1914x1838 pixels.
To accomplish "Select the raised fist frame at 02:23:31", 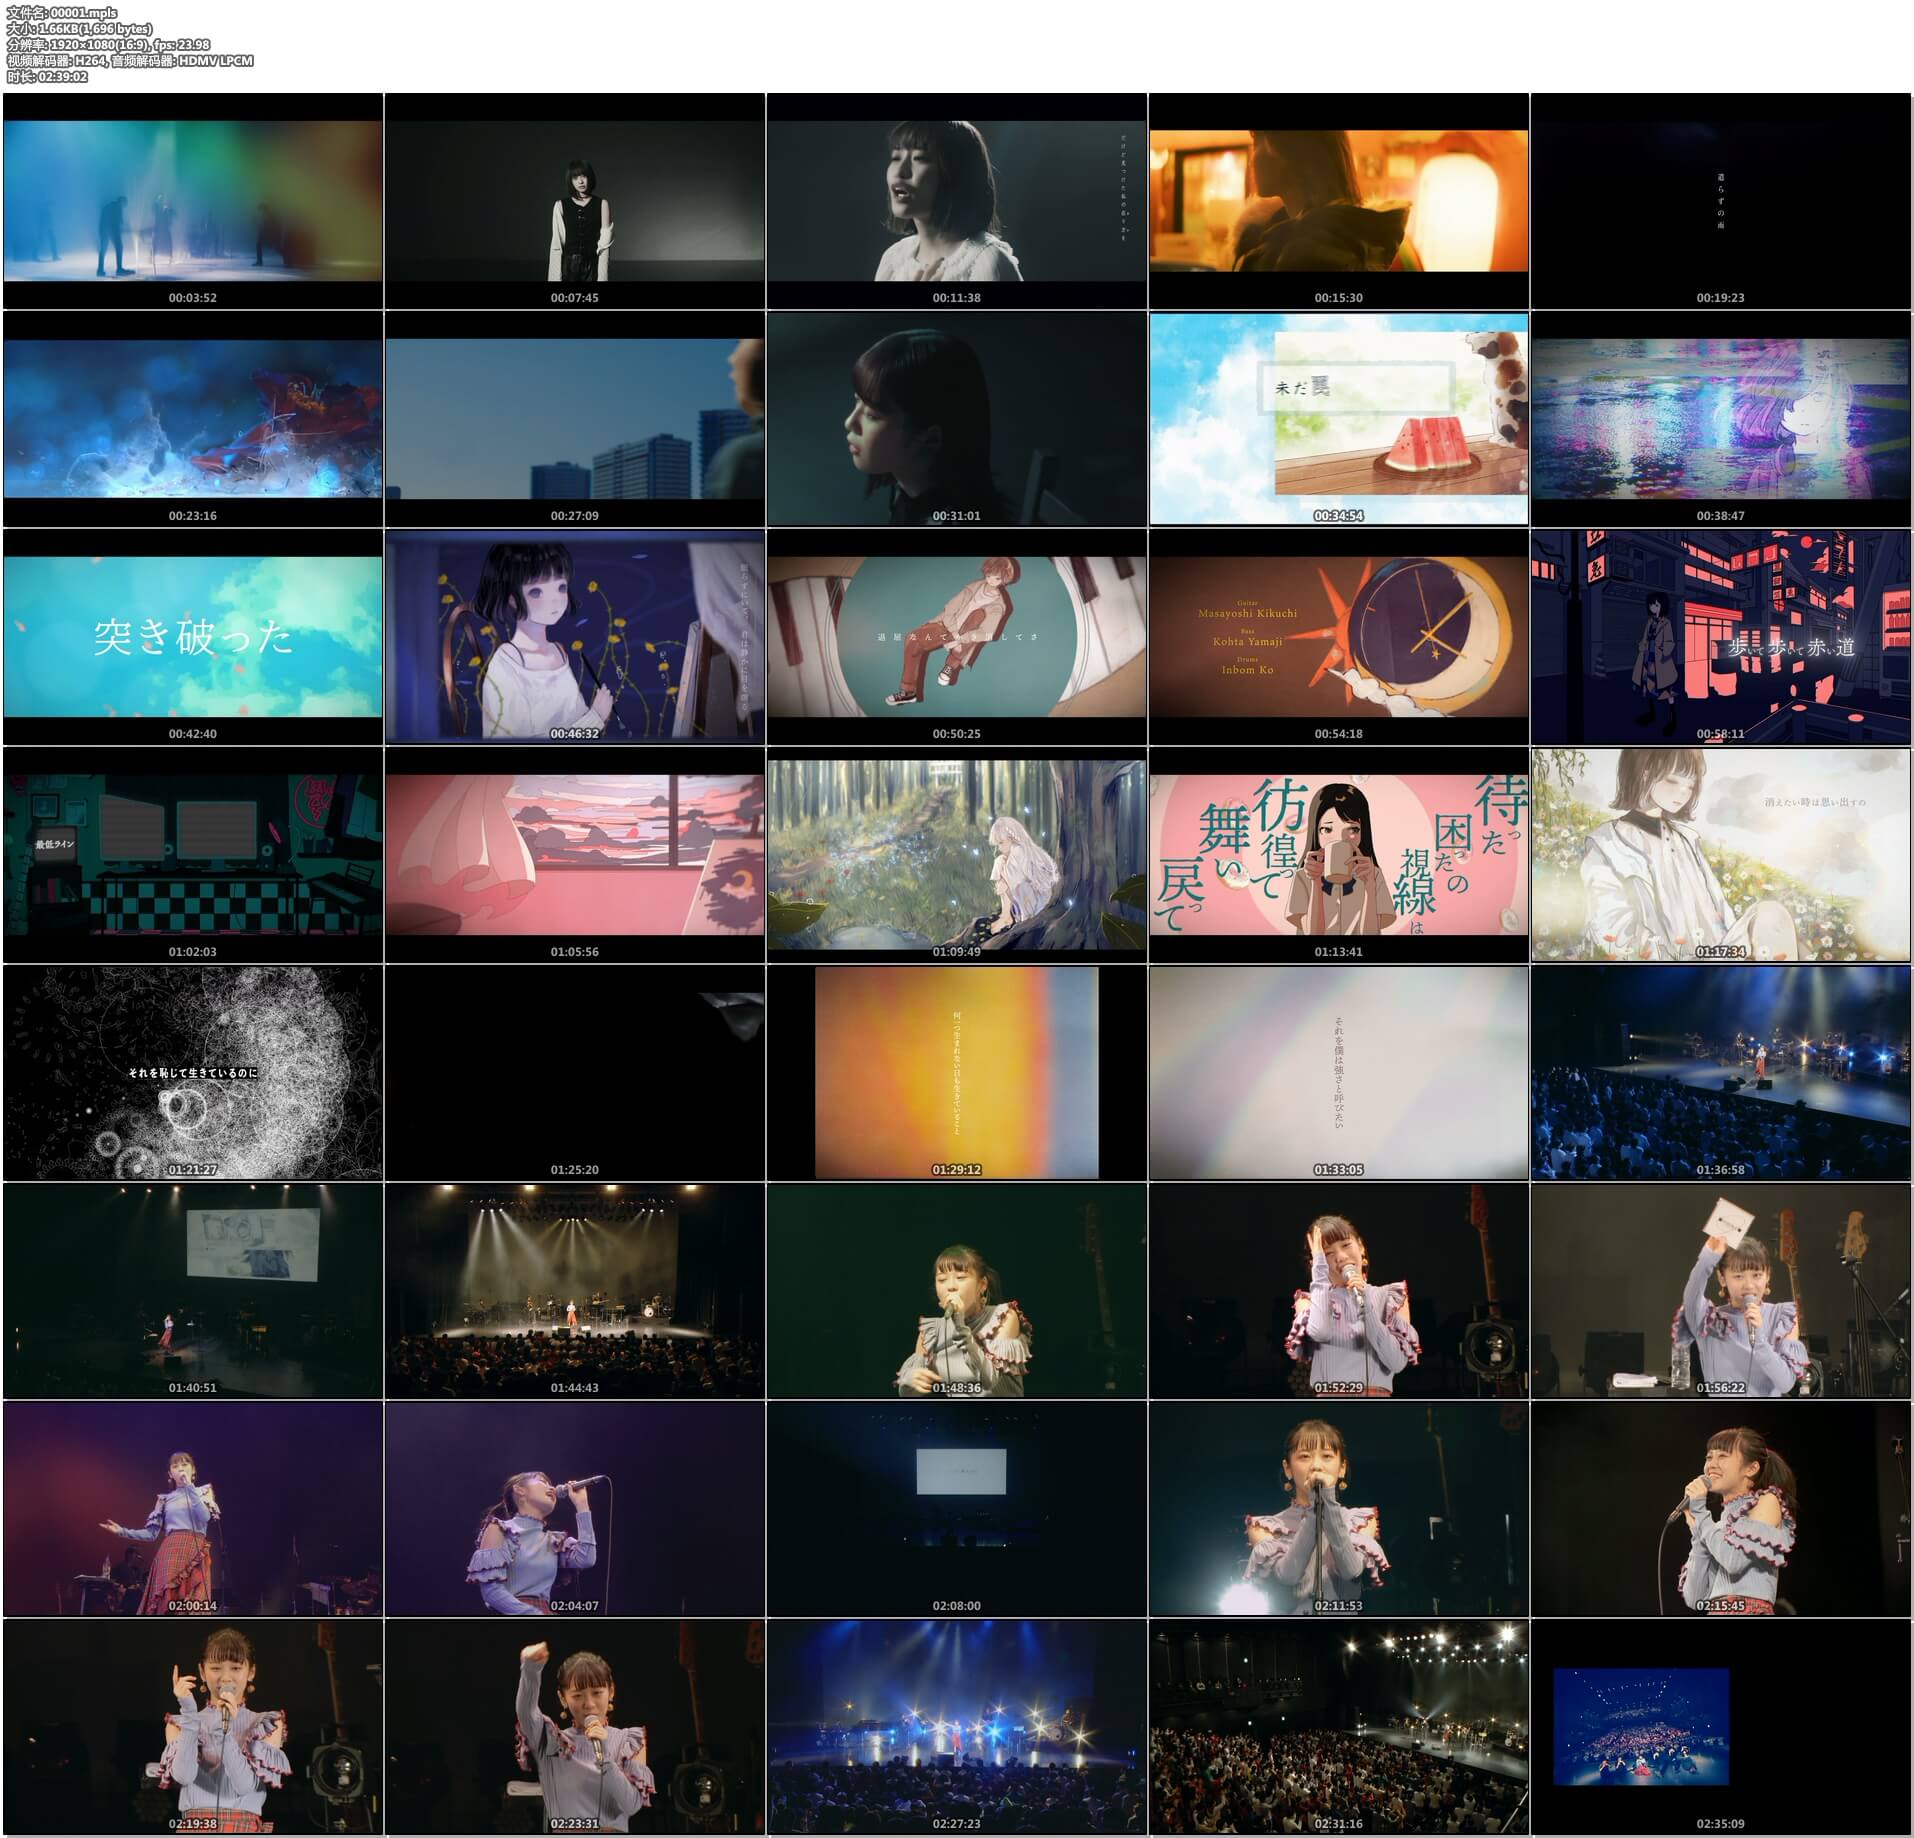I will (575, 1726).
